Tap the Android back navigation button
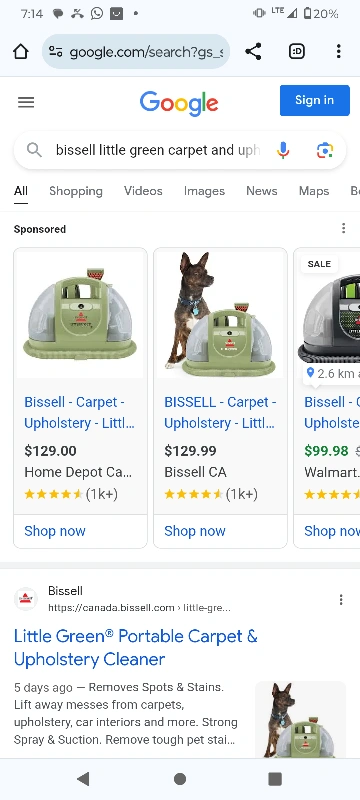Screen dimensions: 360x800 [83, 779]
